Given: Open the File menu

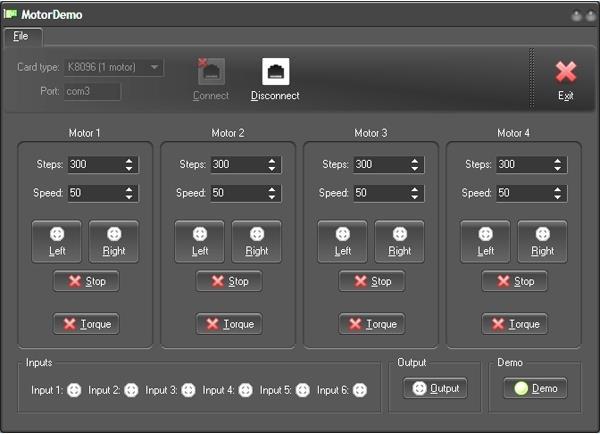Looking at the screenshot, I should coord(21,37).
